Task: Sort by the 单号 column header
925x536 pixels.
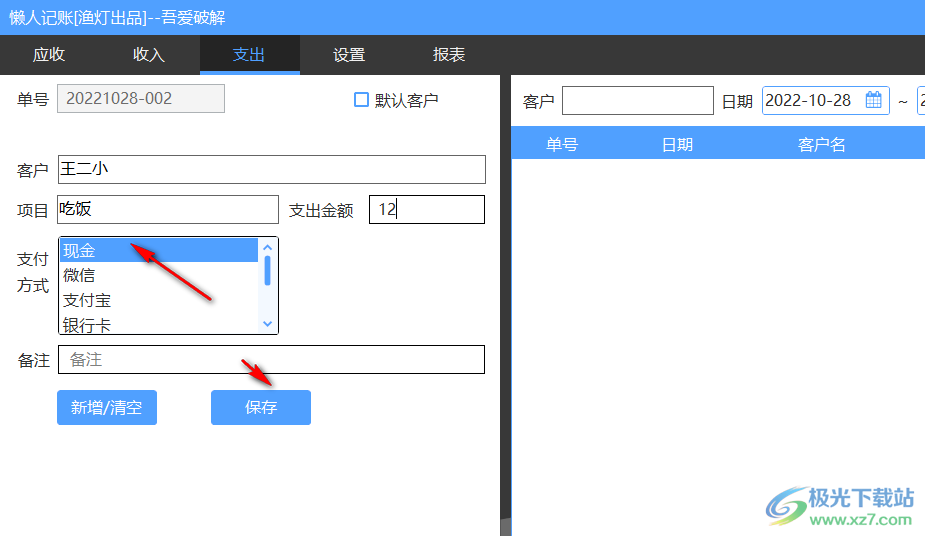Action: click(562, 144)
